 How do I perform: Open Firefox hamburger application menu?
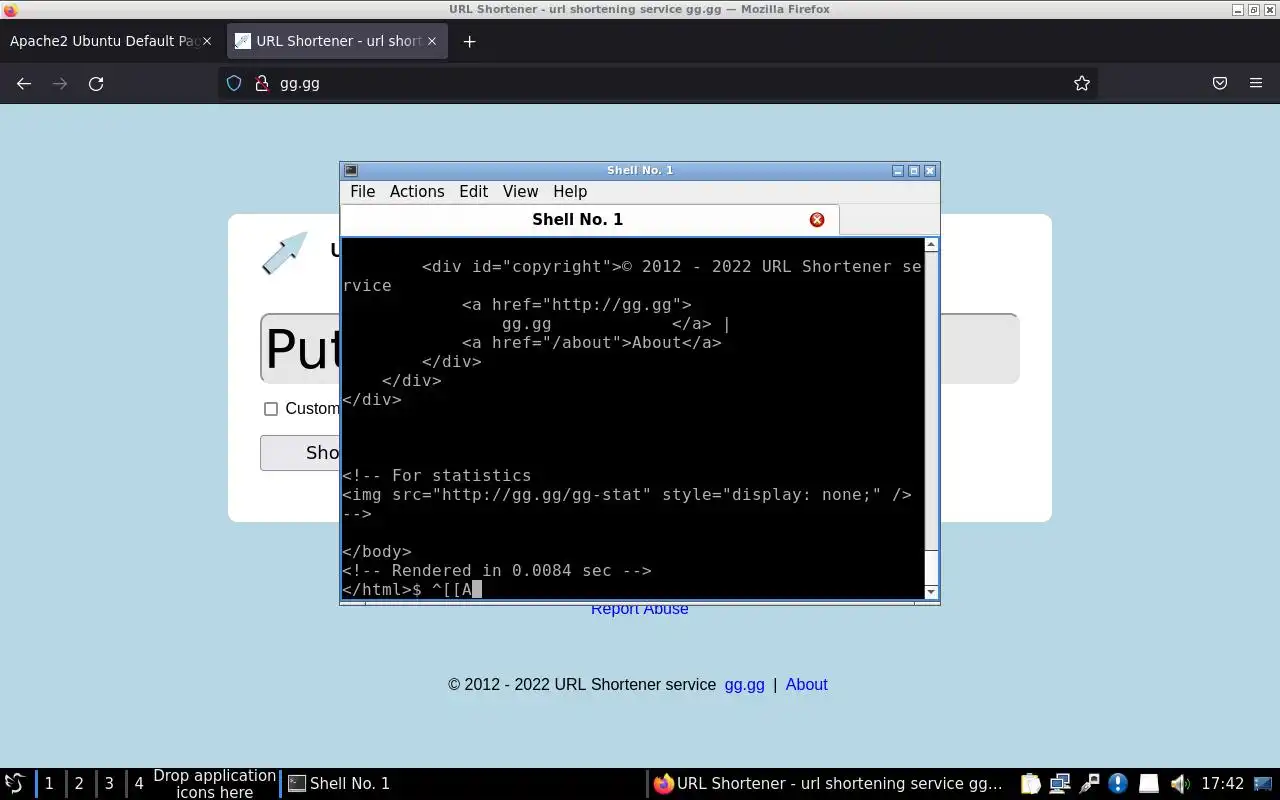[x=1256, y=84]
